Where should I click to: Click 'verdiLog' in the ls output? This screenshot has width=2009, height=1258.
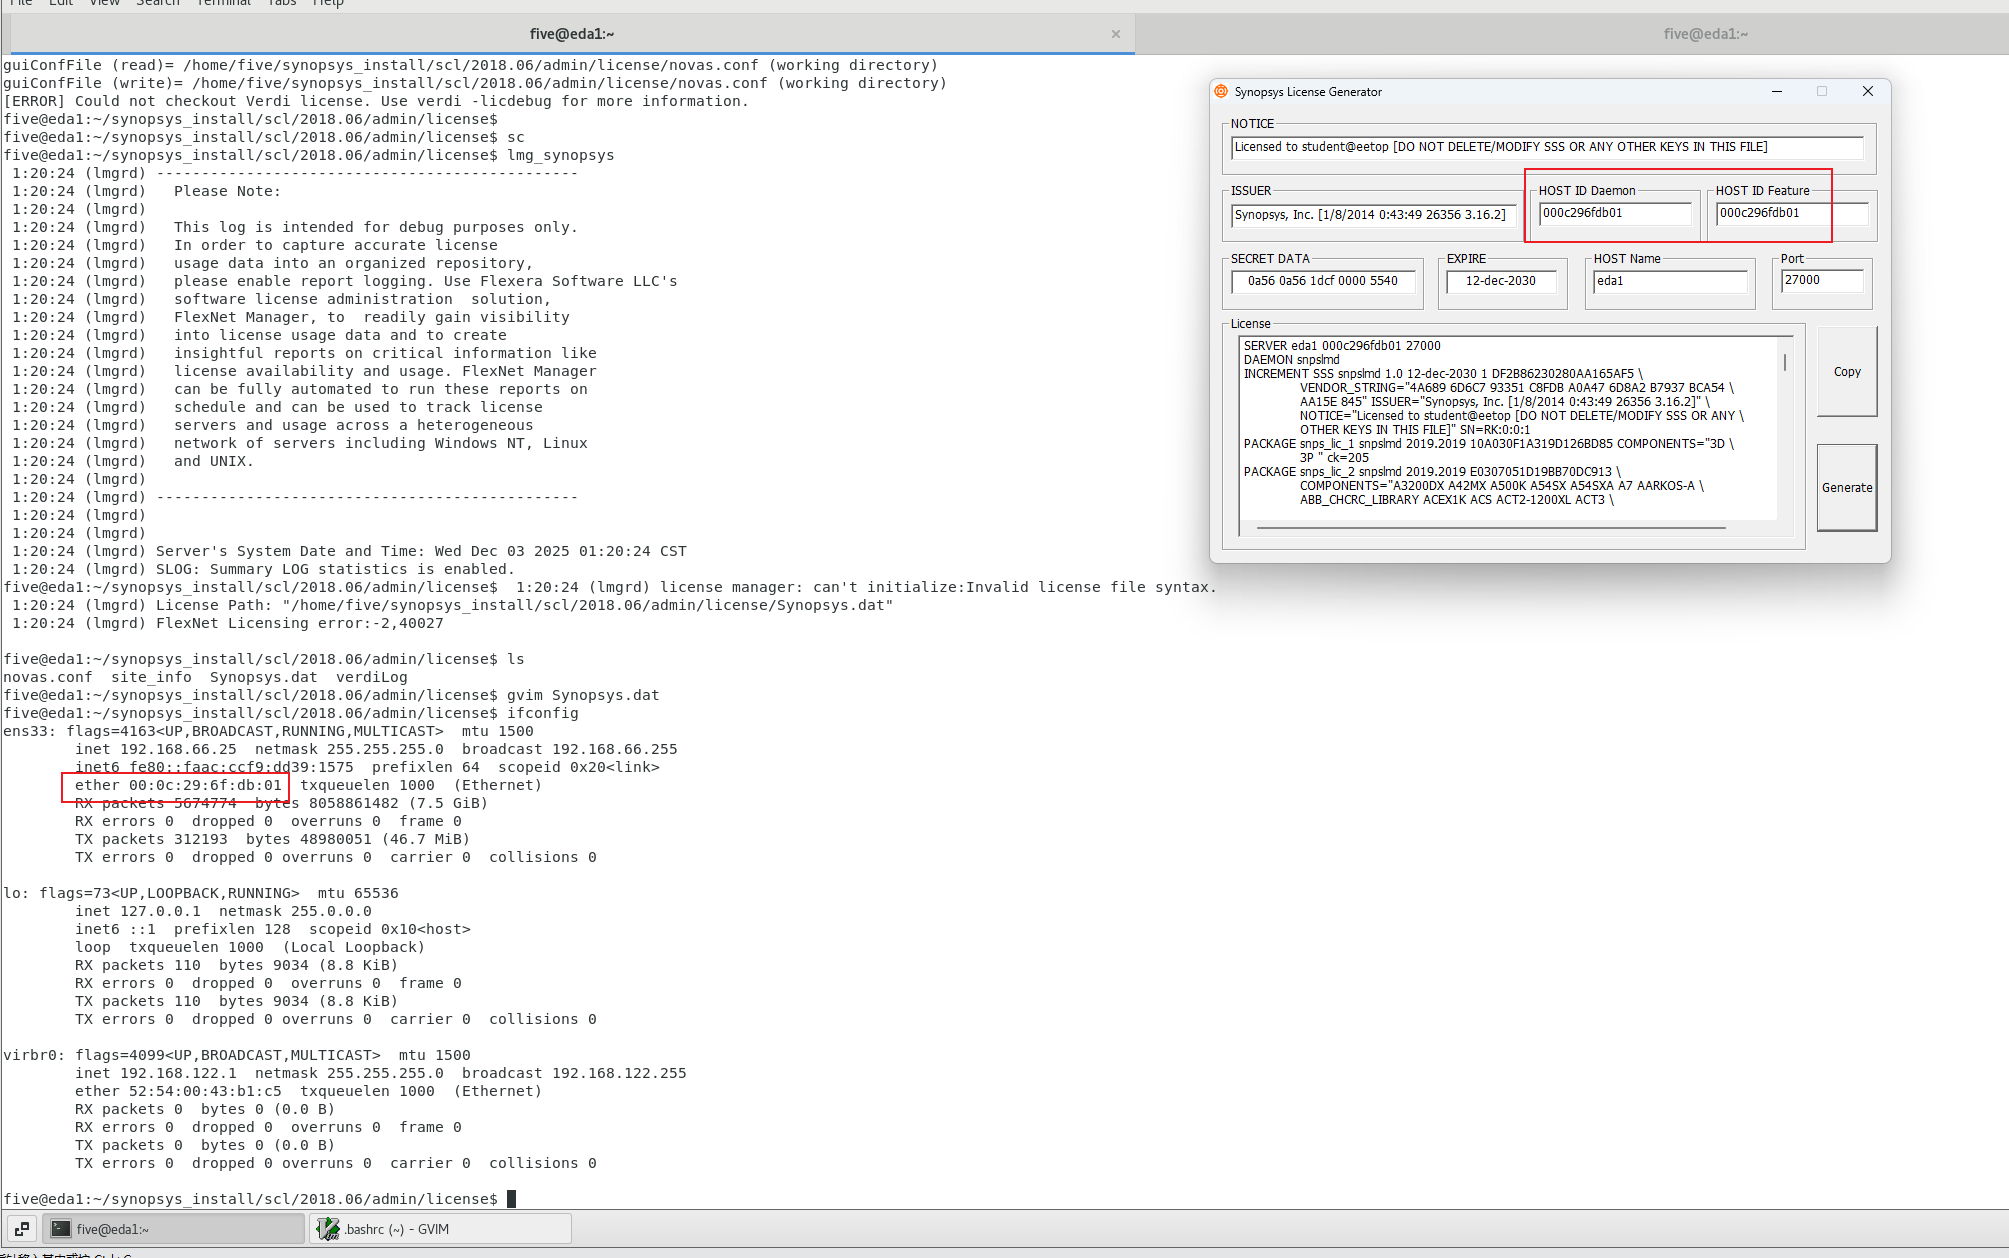[x=372, y=677]
